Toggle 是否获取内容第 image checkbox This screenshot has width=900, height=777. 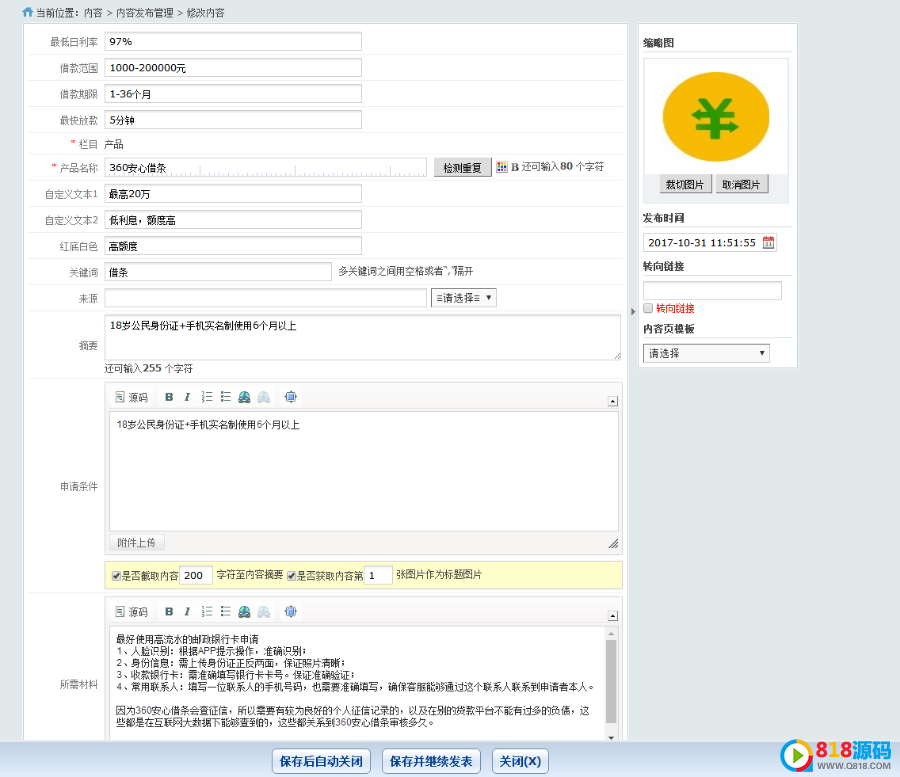(292, 576)
